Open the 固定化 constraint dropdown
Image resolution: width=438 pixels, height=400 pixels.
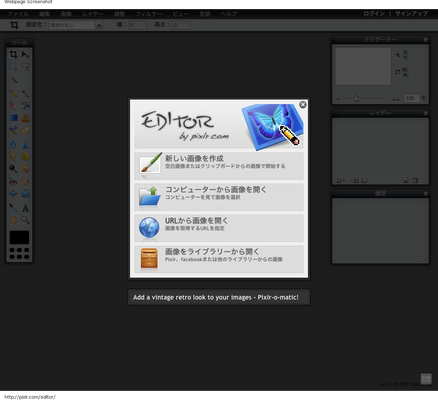pyautogui.click(x=76, y=25)
